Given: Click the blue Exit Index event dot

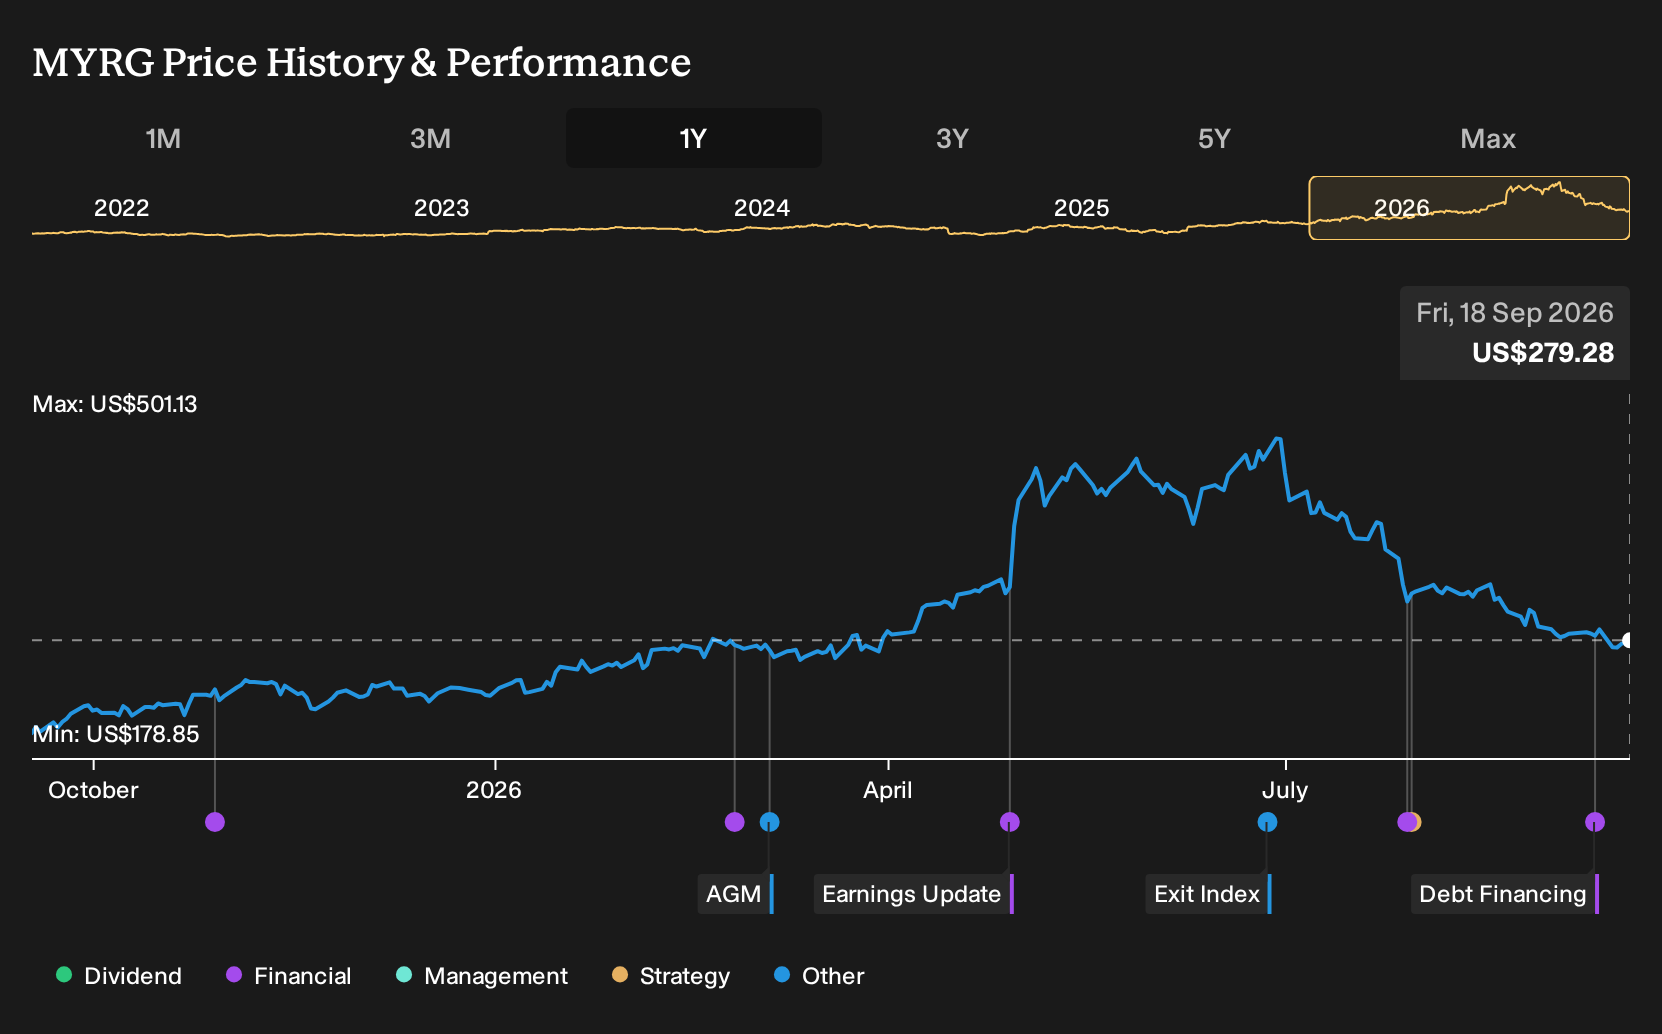Looking at the screenshot, I should coord(1267,822).
